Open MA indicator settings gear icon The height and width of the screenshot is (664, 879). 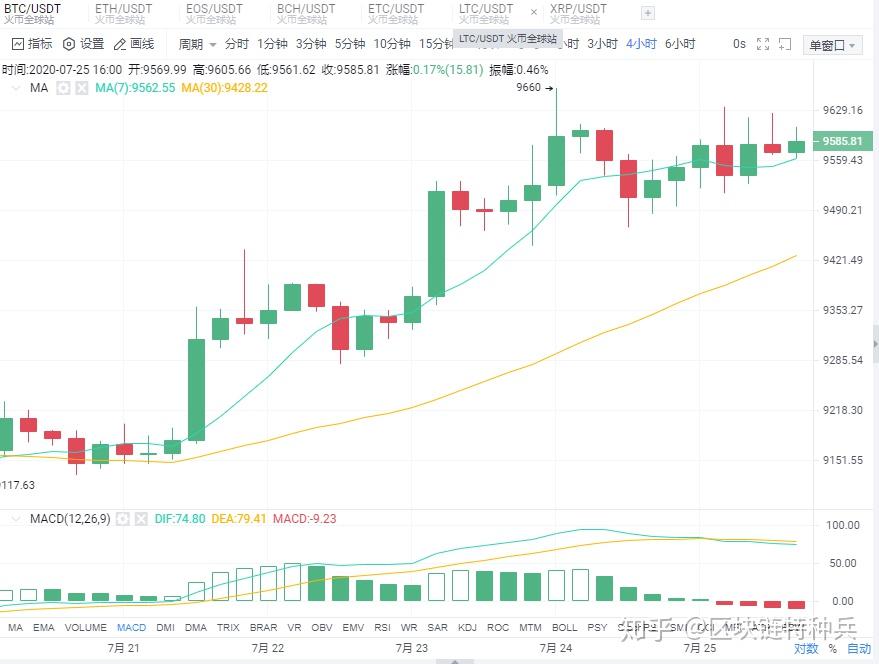tap(63, 88)
